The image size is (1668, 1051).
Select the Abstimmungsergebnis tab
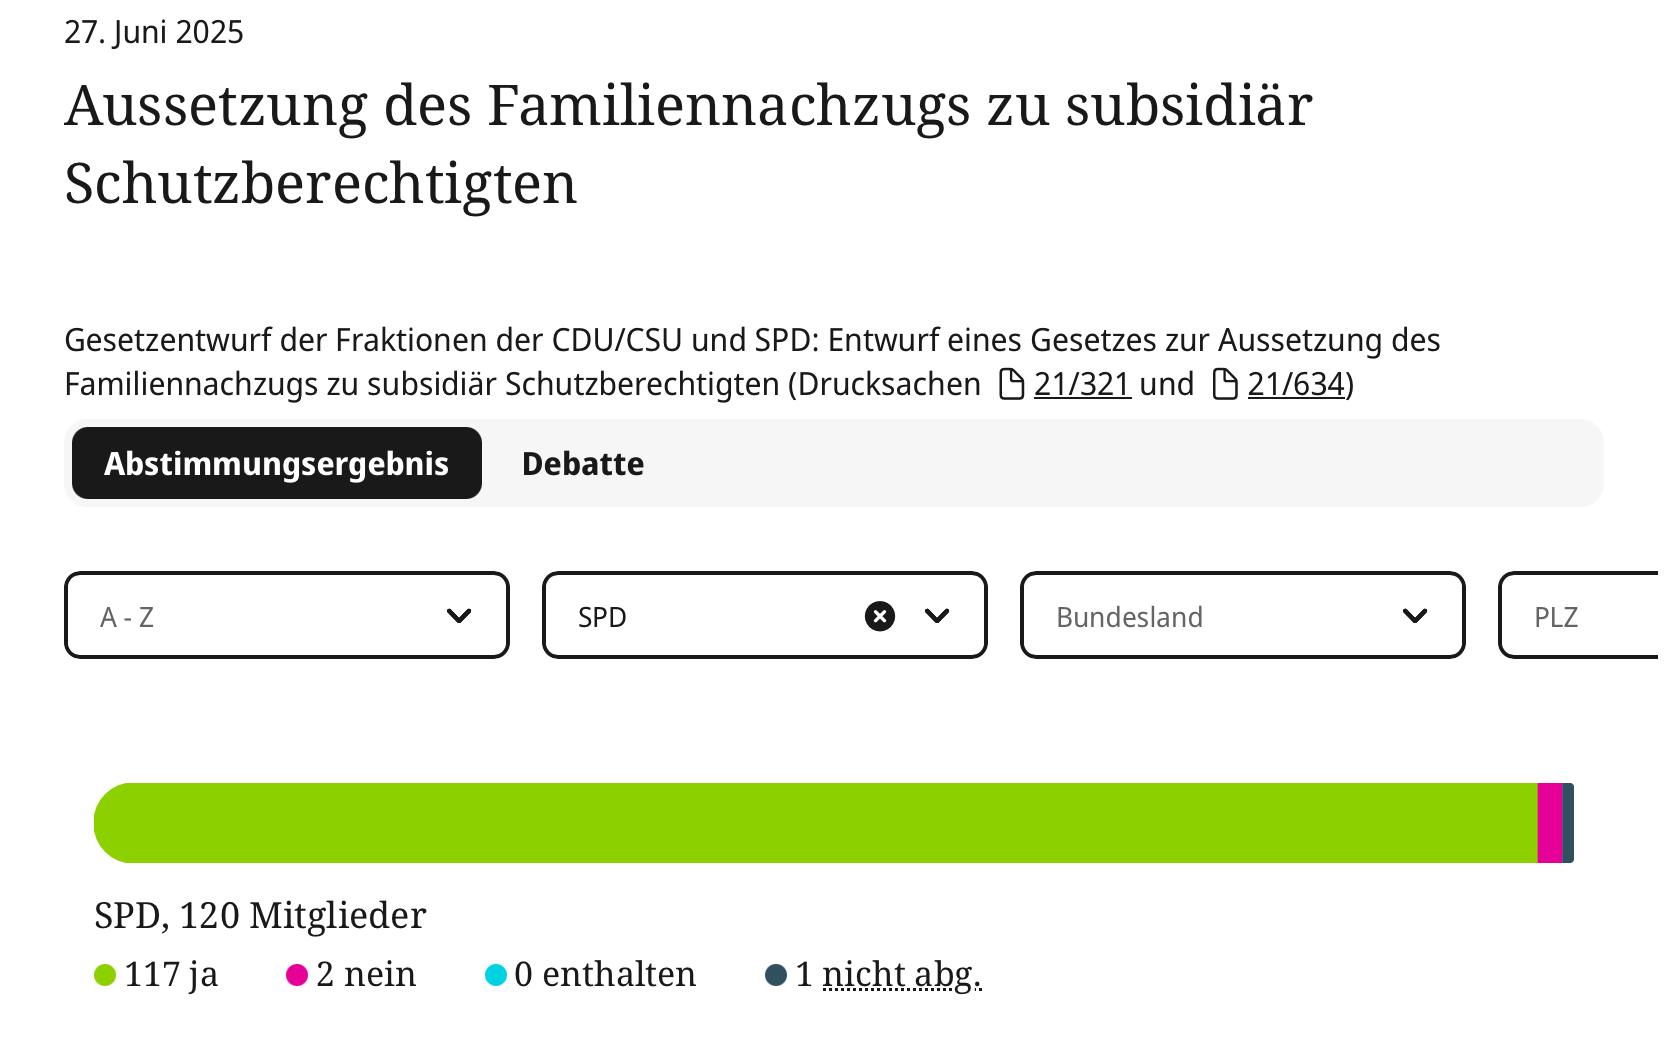click(277, 463)
